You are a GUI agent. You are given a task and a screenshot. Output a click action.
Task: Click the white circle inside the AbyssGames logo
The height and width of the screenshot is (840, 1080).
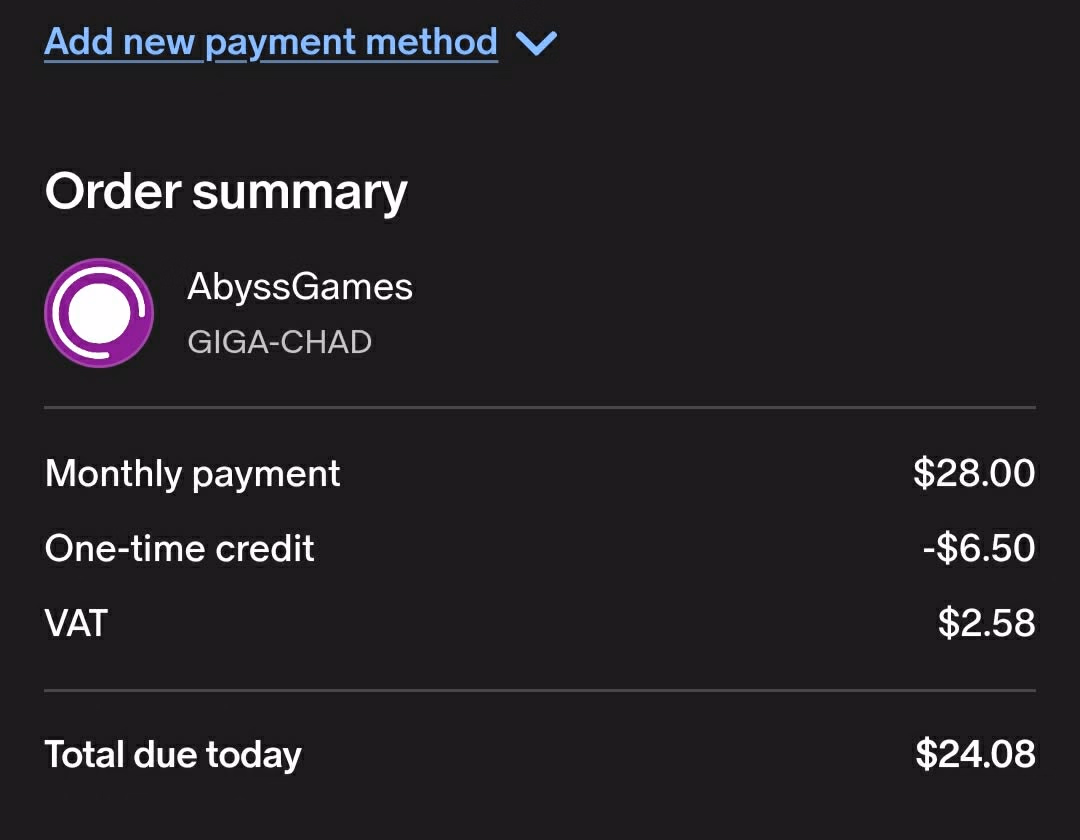[97, 314]
